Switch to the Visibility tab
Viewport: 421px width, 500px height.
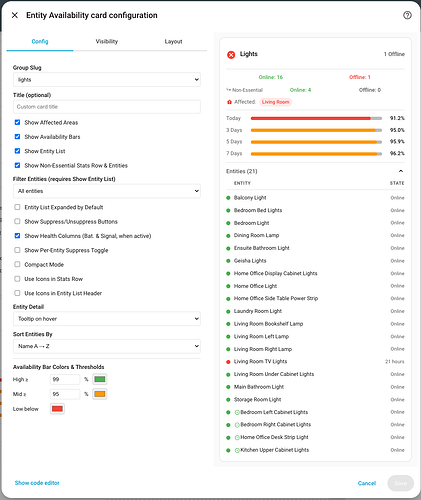[x=107, y=41]
